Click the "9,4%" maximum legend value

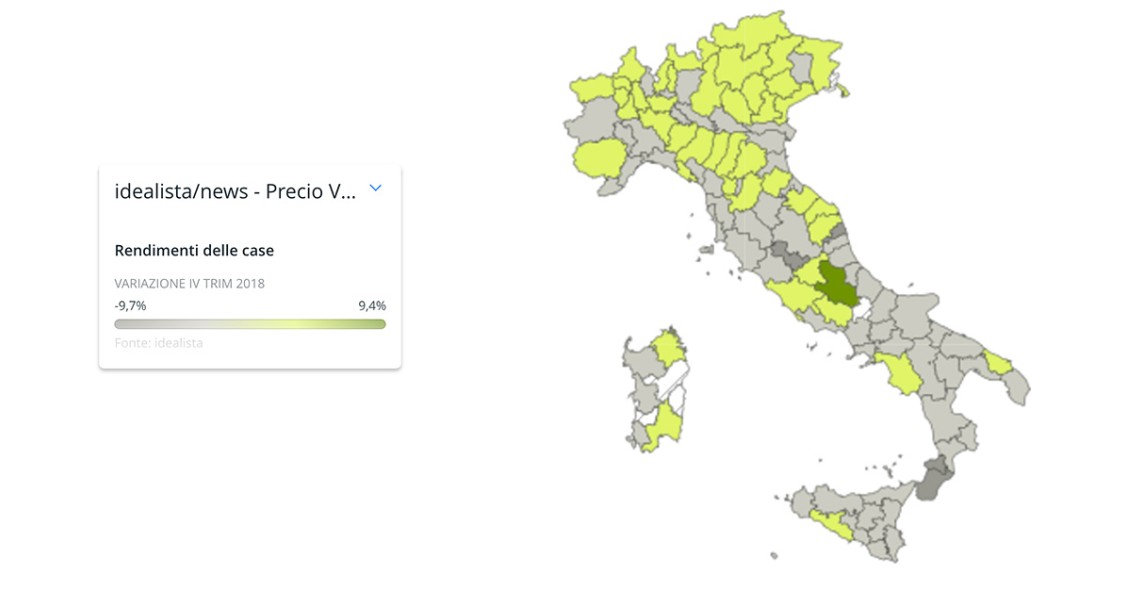pyautogui.click(x=371, y=306)
